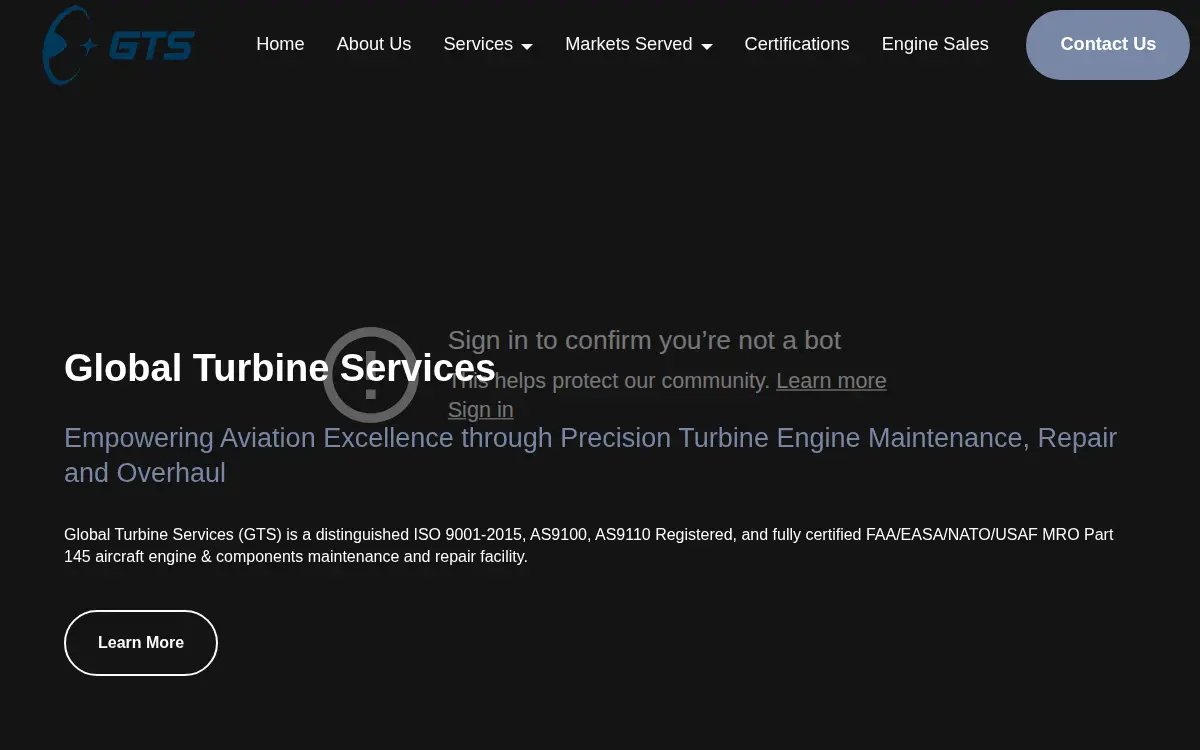This screenshot has height=750, width=1200.
Task: Open the Certifications page
Action: pyautogui.click(x=797, y=44)
